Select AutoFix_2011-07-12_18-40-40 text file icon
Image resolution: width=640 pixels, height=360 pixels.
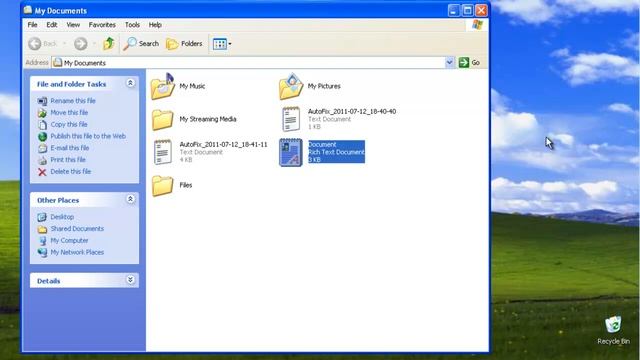coord(291,119)
